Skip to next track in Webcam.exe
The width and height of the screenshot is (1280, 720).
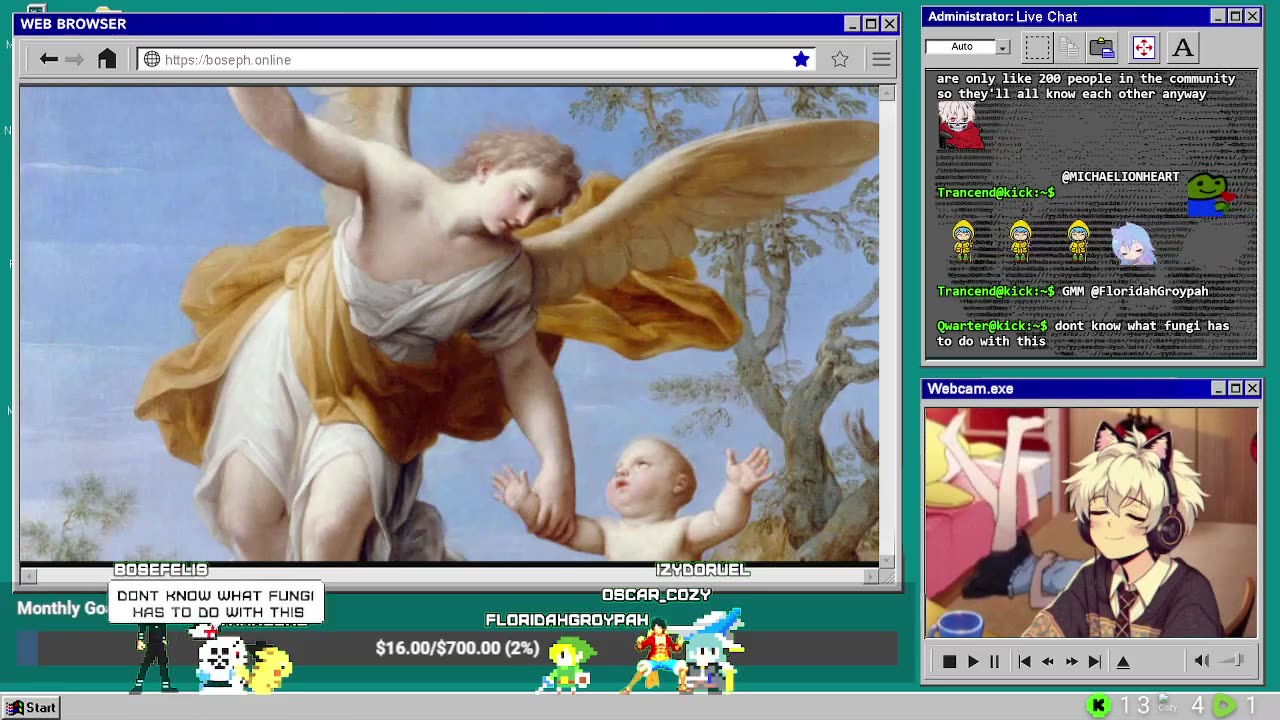pyautogui.click(x=1095, y=661)
